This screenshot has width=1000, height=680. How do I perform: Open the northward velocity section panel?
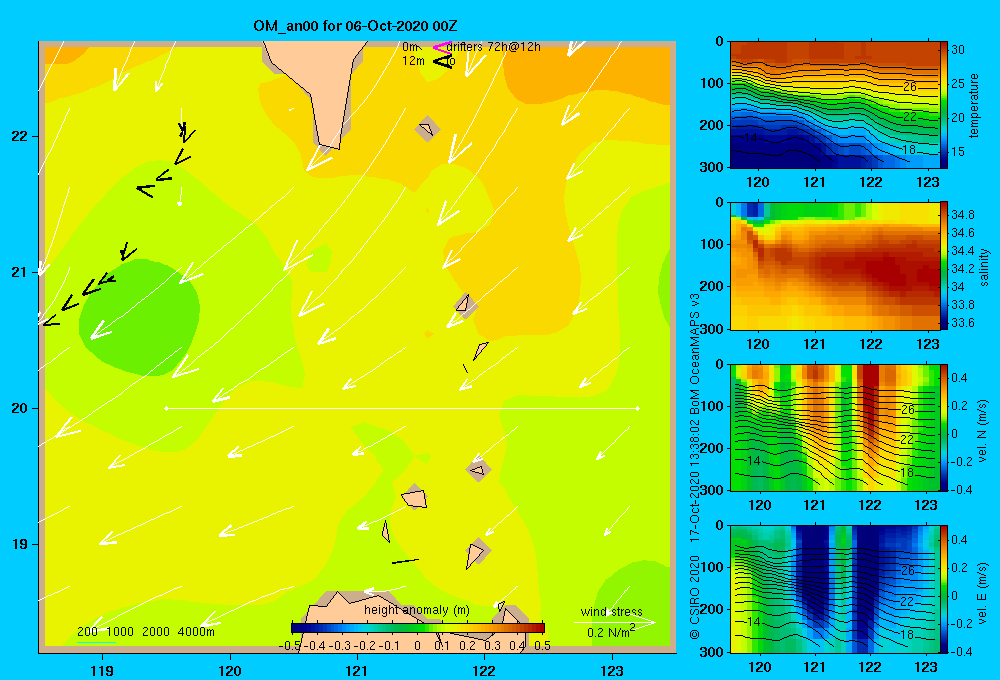(x=834, y=427)
